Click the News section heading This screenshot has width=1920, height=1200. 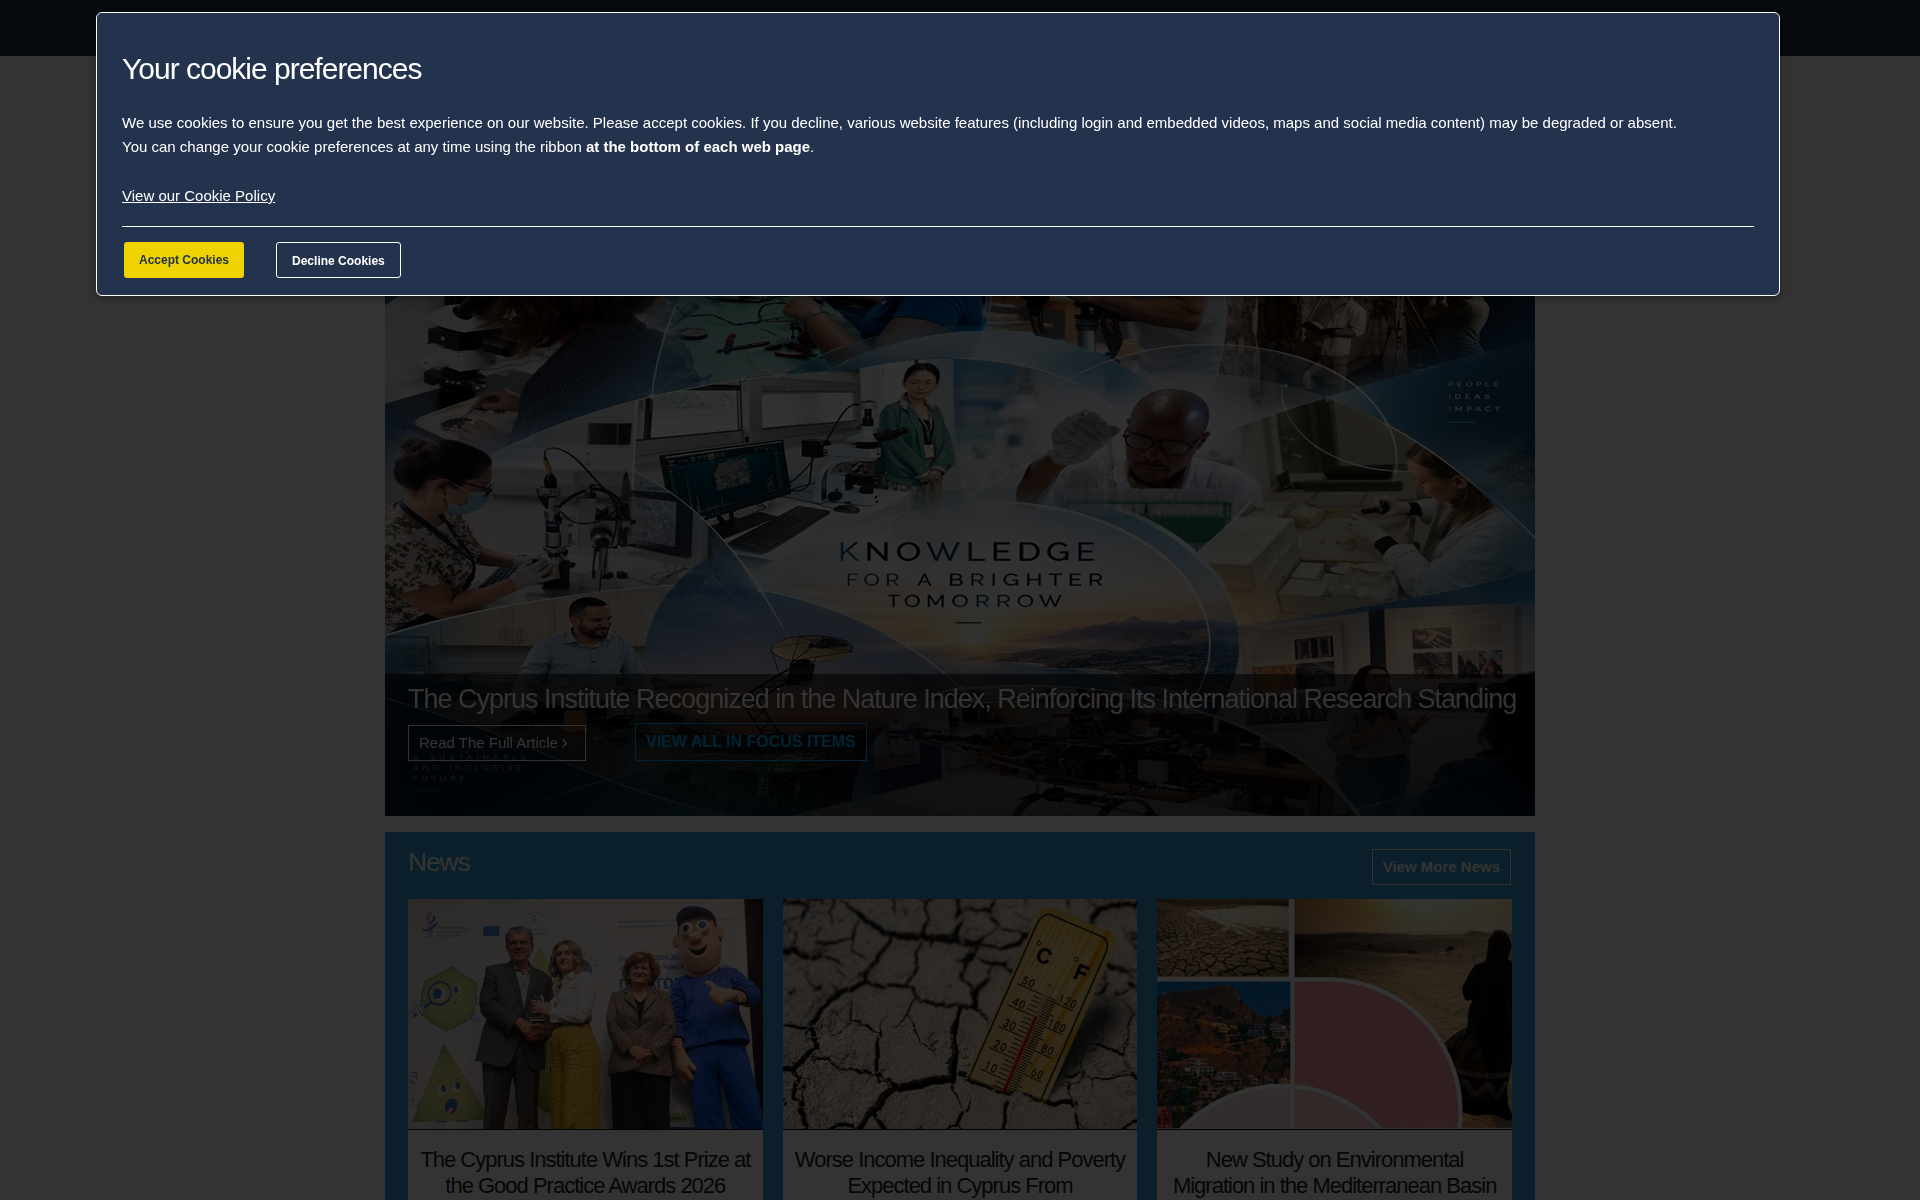coord(439,862)
